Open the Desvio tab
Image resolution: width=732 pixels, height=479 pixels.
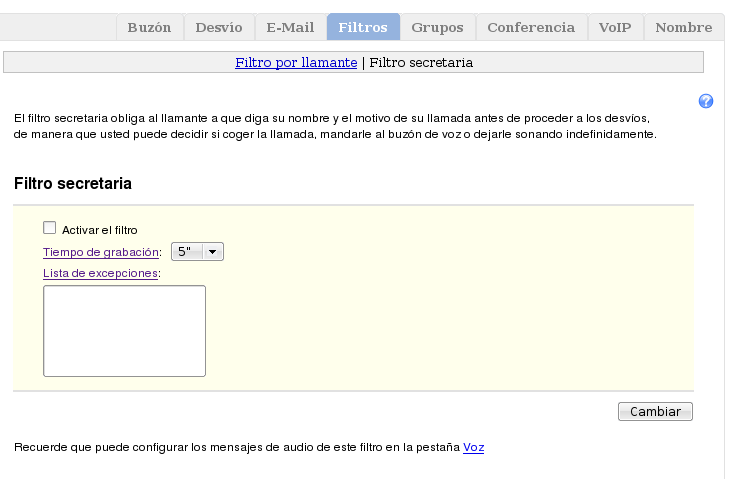(x=218, y=27)
